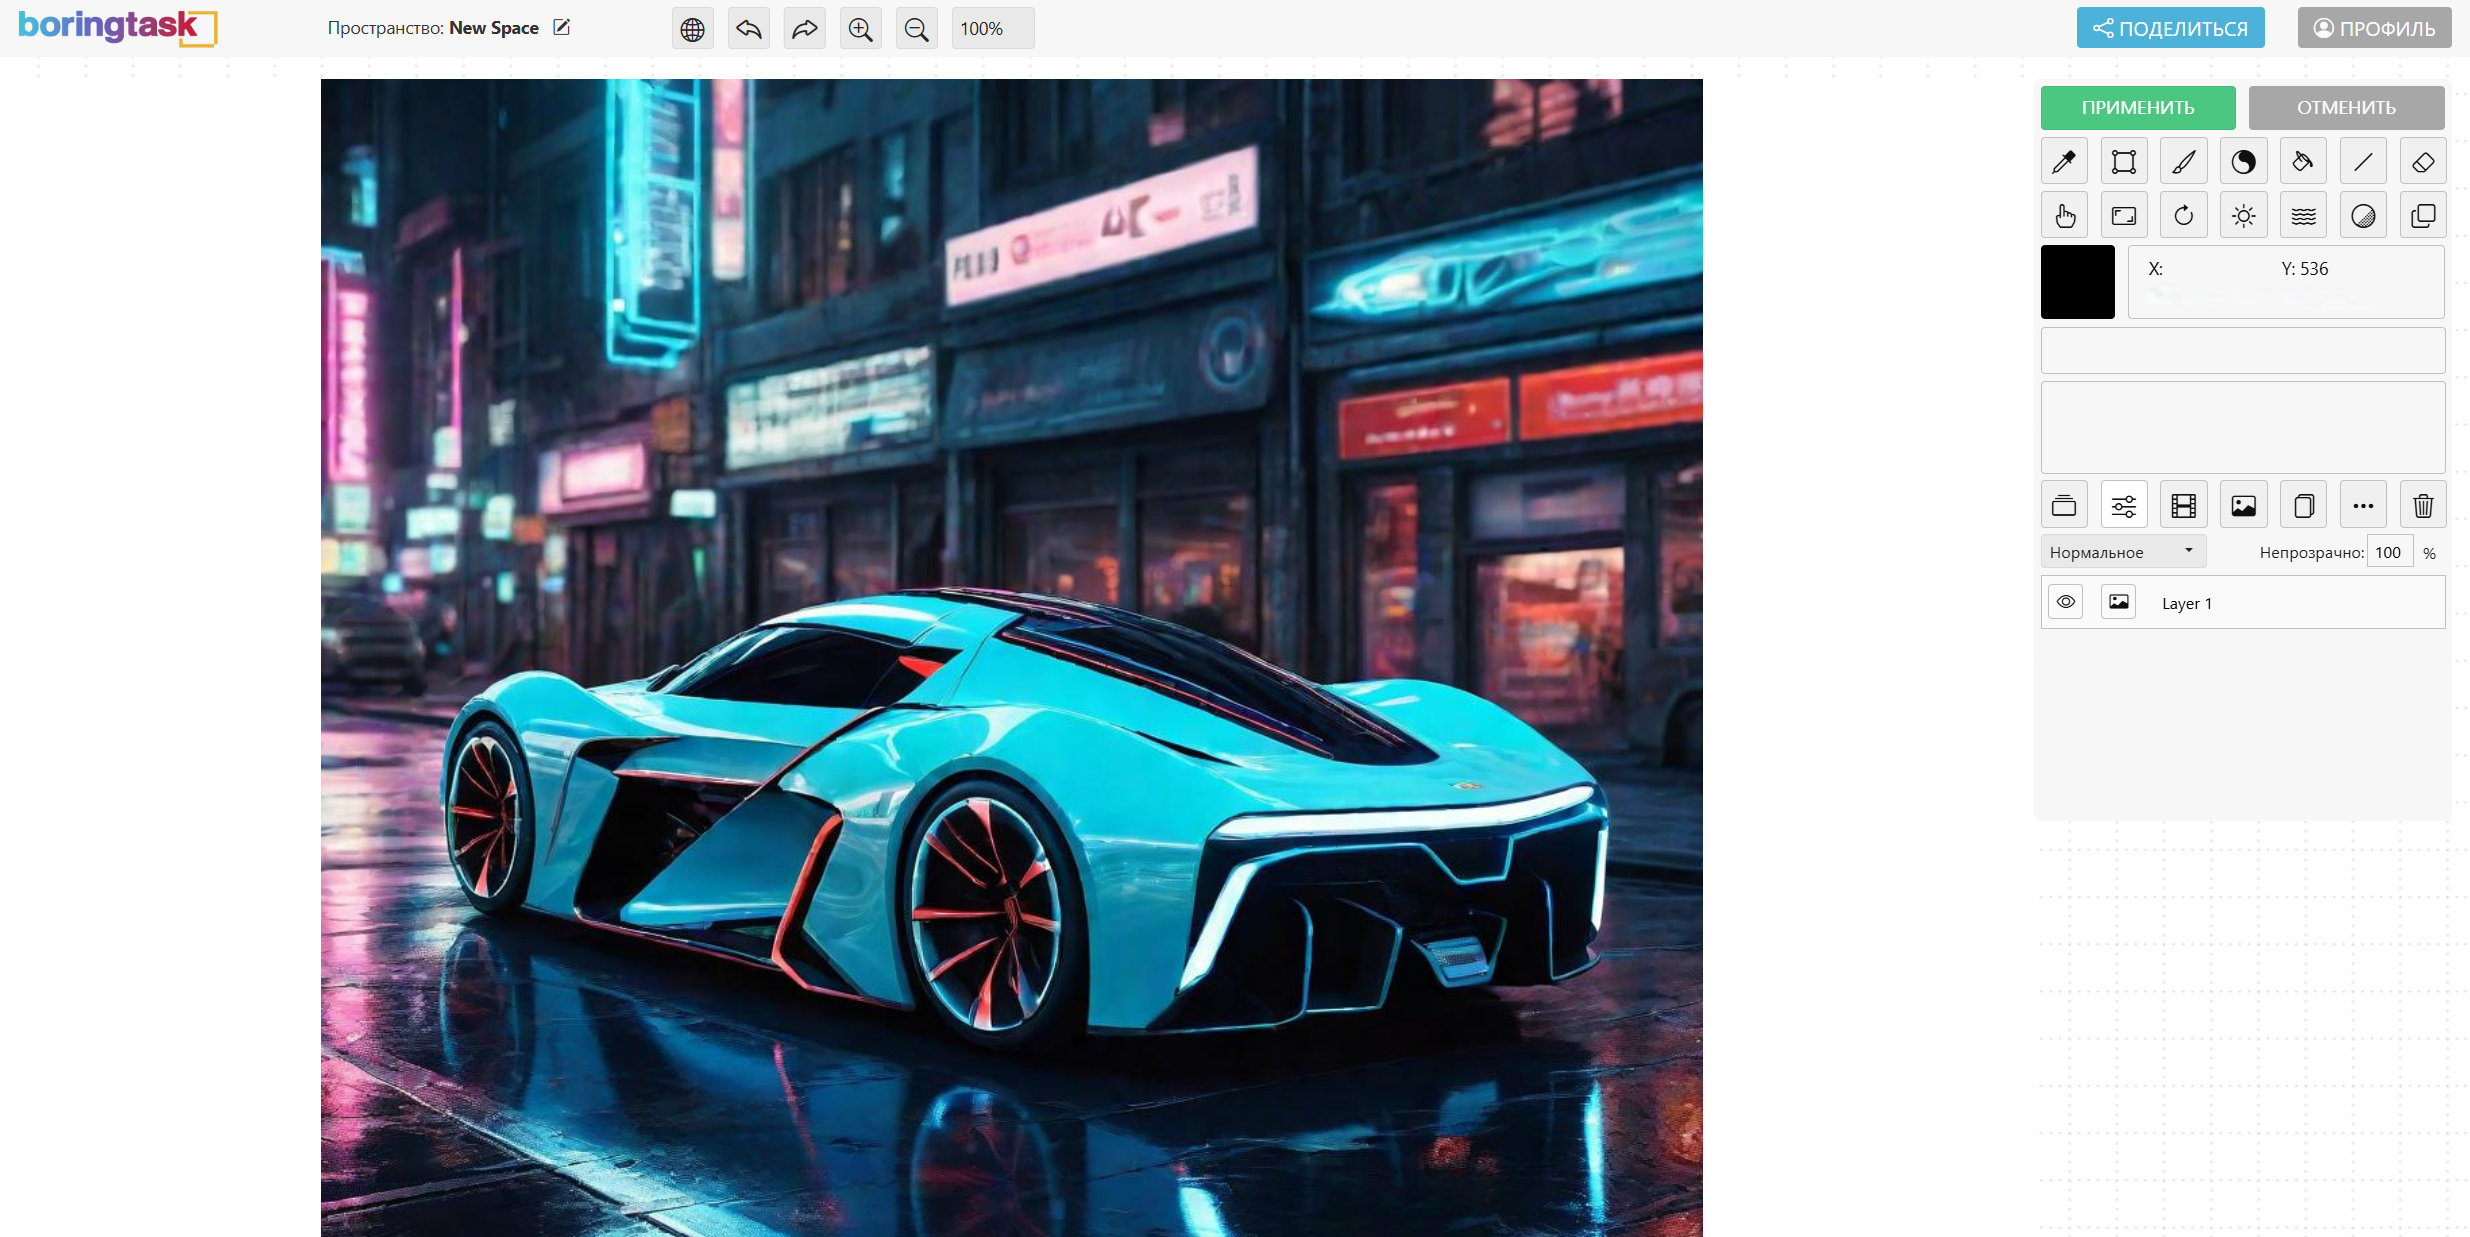Open the language globe selector
Viewport: 2470px width, 1237px height.
692,29
